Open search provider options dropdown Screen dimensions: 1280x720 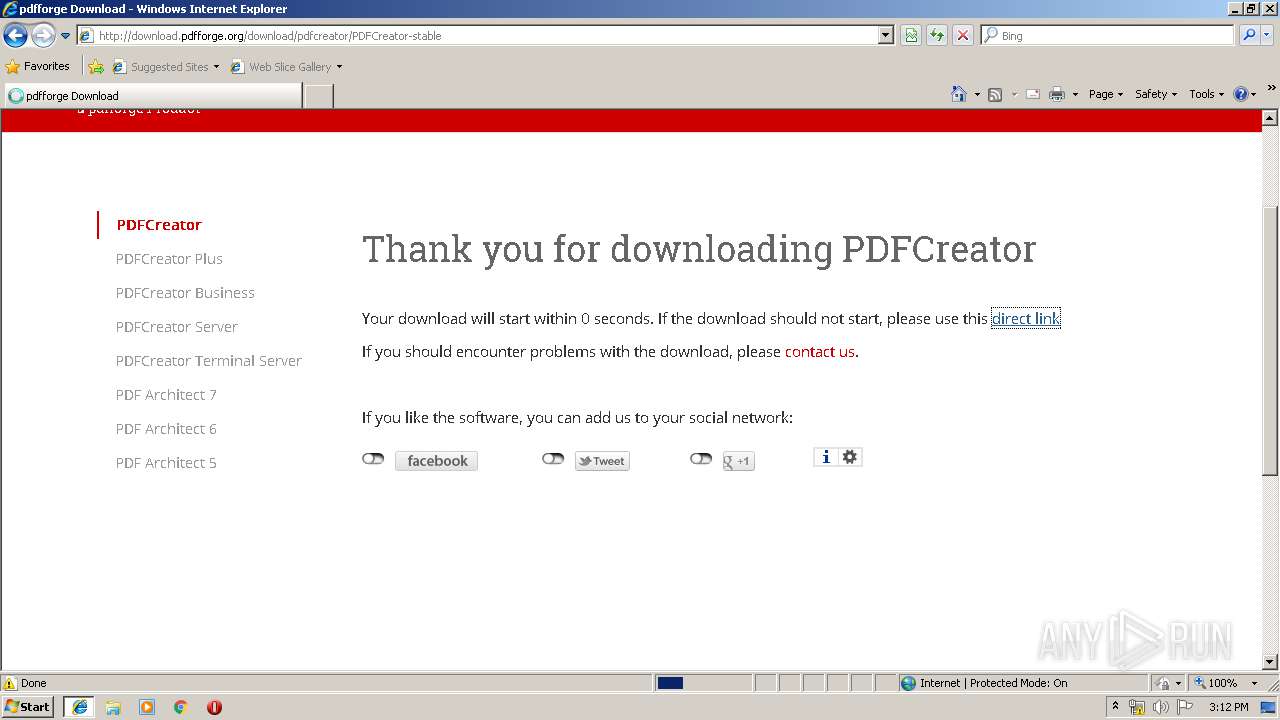[1267, 35]
